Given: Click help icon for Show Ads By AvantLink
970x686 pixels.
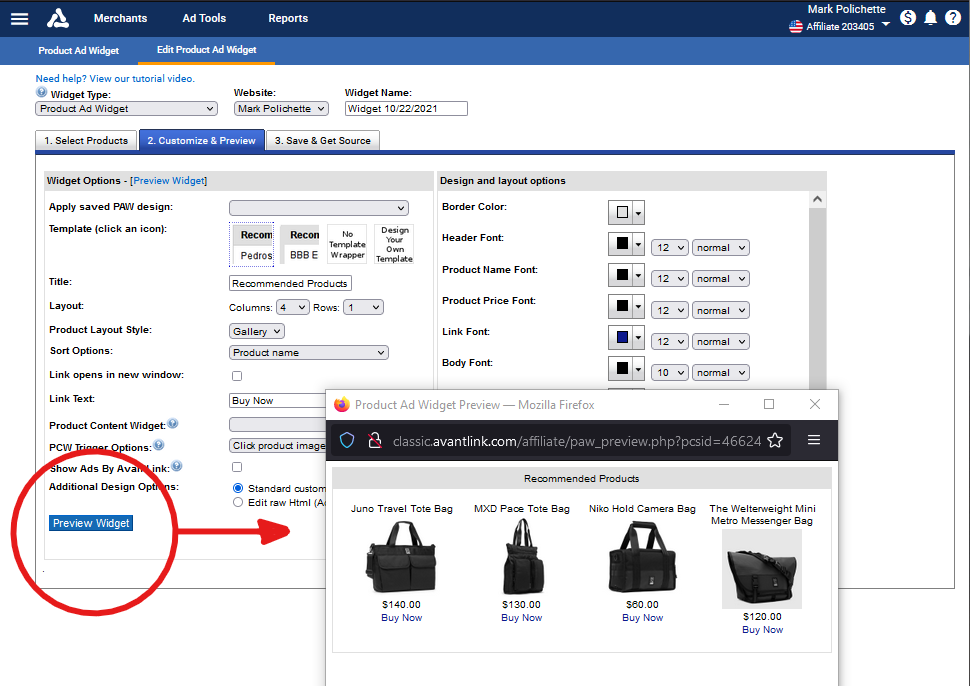Looking at the screenshot, I should tap(177, 466).
